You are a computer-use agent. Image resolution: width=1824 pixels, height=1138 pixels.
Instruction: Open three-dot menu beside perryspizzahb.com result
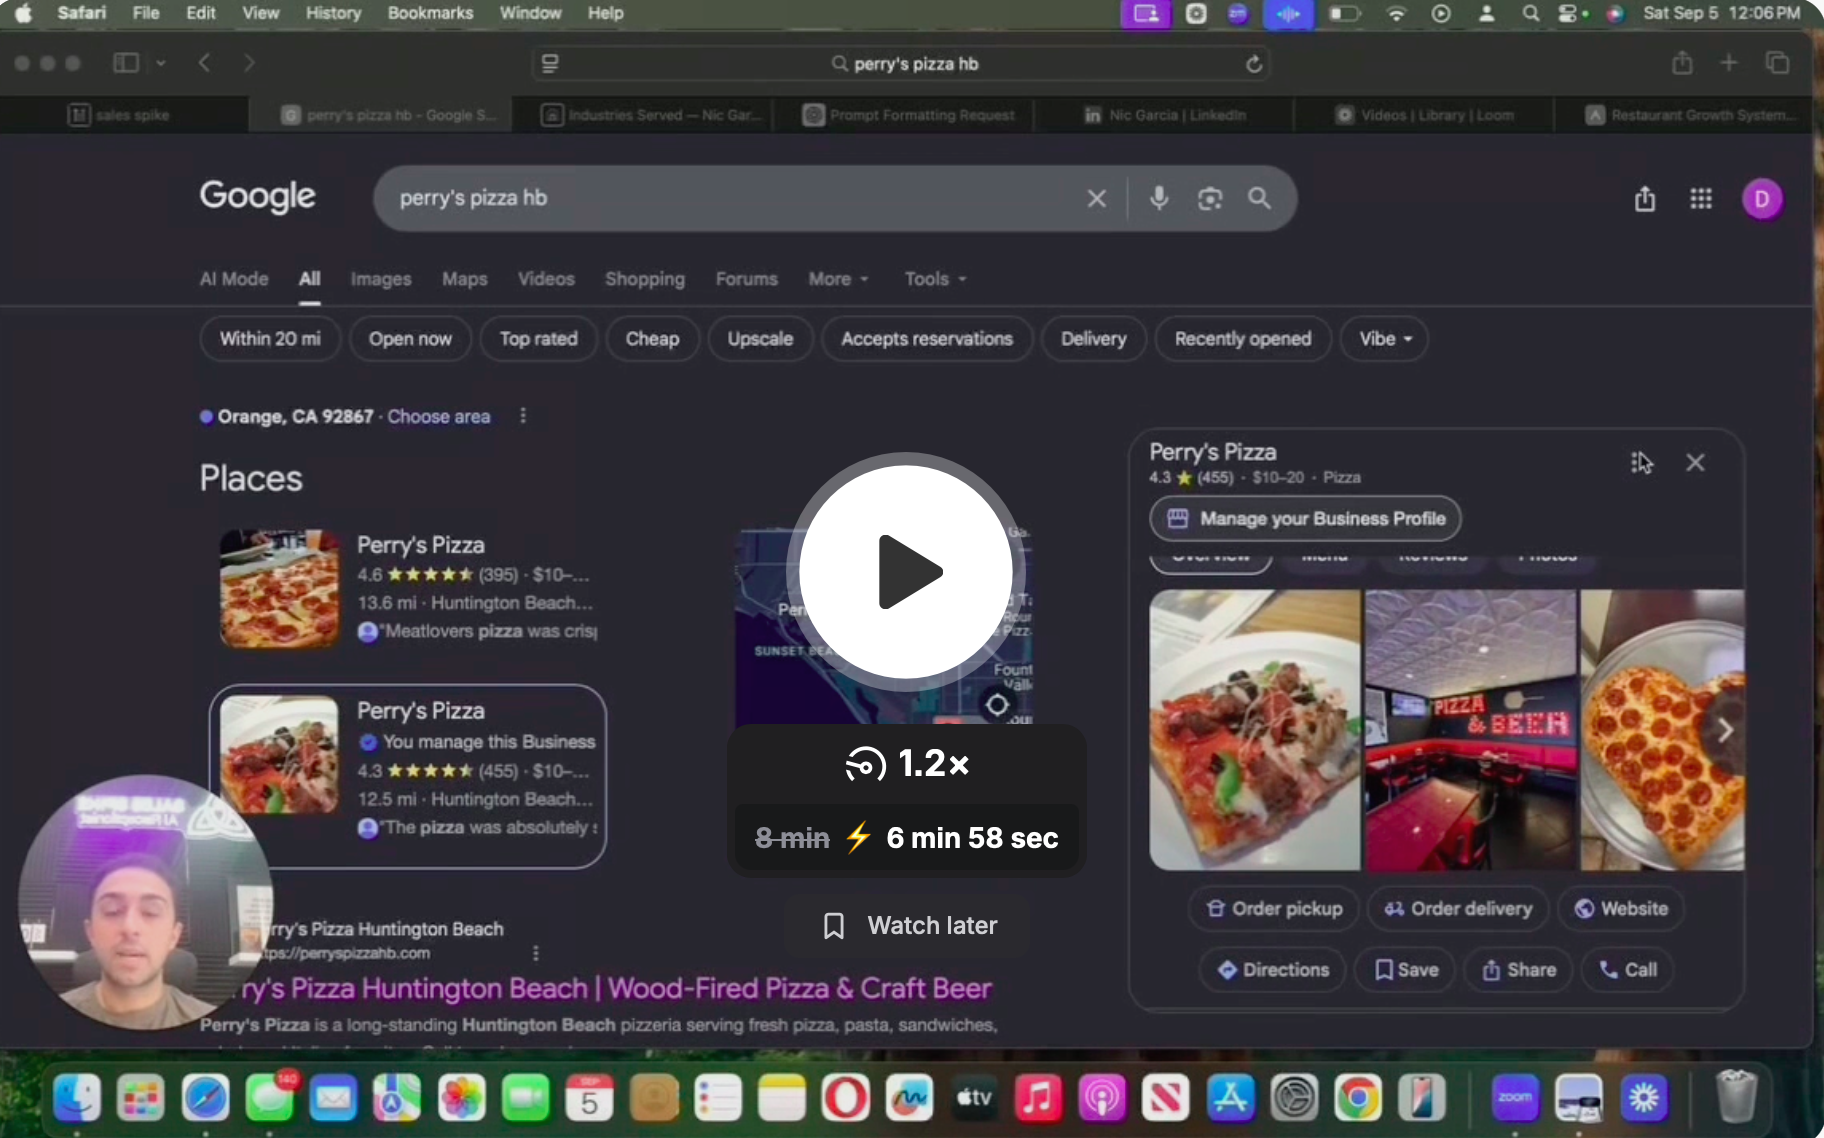(x=536, y=953)
